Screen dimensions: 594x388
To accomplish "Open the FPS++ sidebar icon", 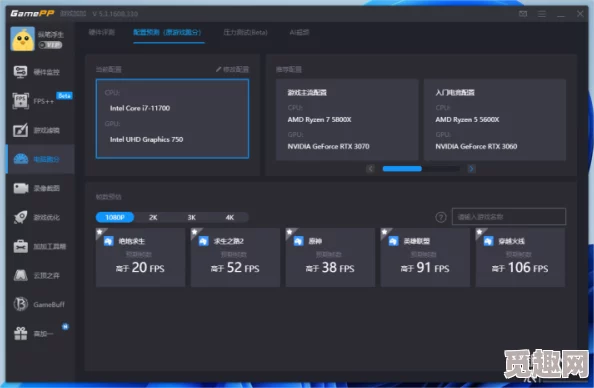I will pos(20,101).
